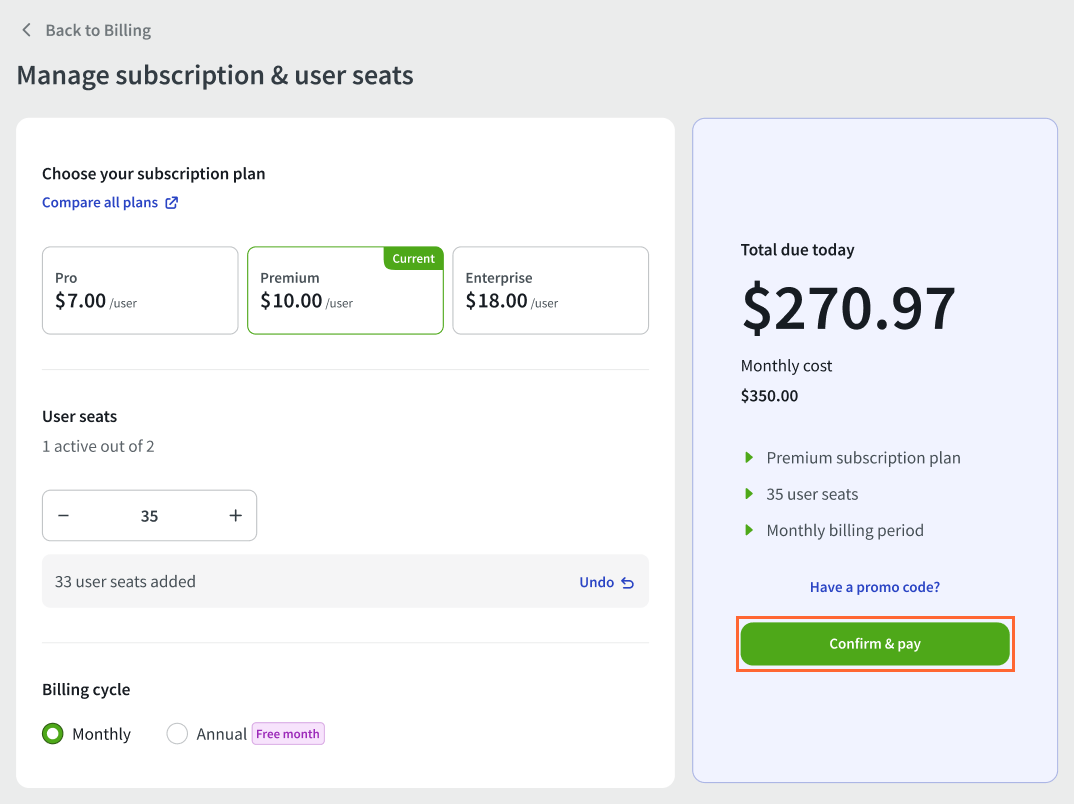This screenshot has height=804, width=1074.
Task: Click the external-link icon beside Compare all plans
Action: (172, 202)
